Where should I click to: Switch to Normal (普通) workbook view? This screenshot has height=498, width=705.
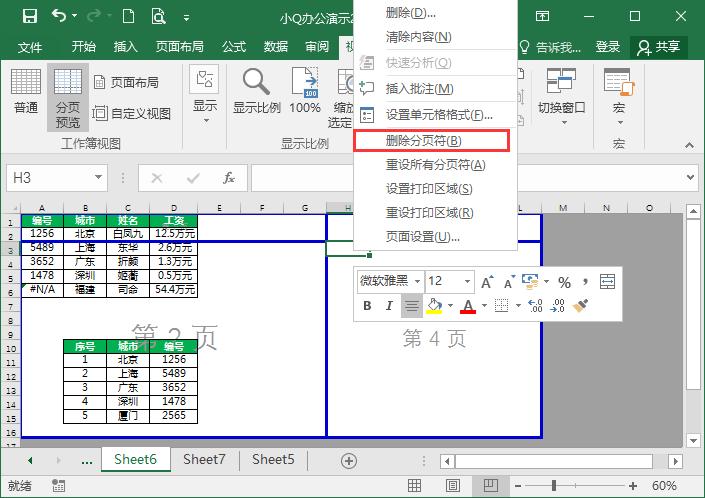tap(26, 92)
